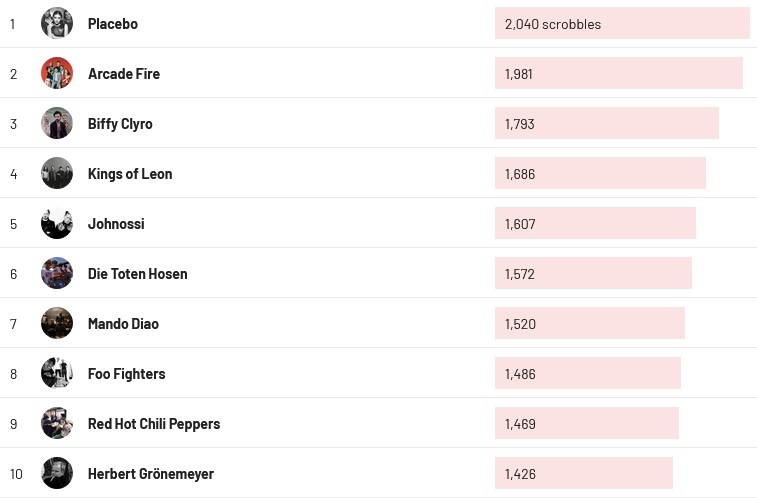The image size is (757, 498).
Task: Visit the Kings of Leon link
Action: [x=130, y=173]
